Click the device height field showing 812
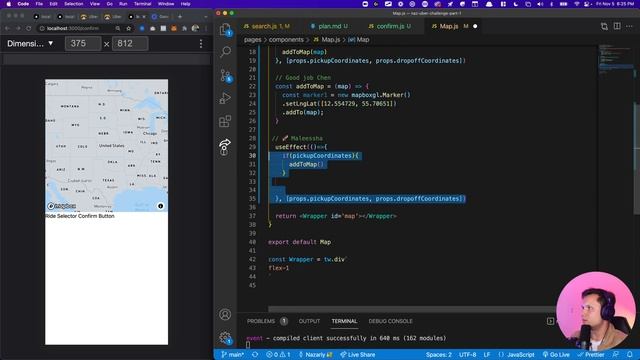This screenshot has width=640, height=360. (x=130, y=44)
